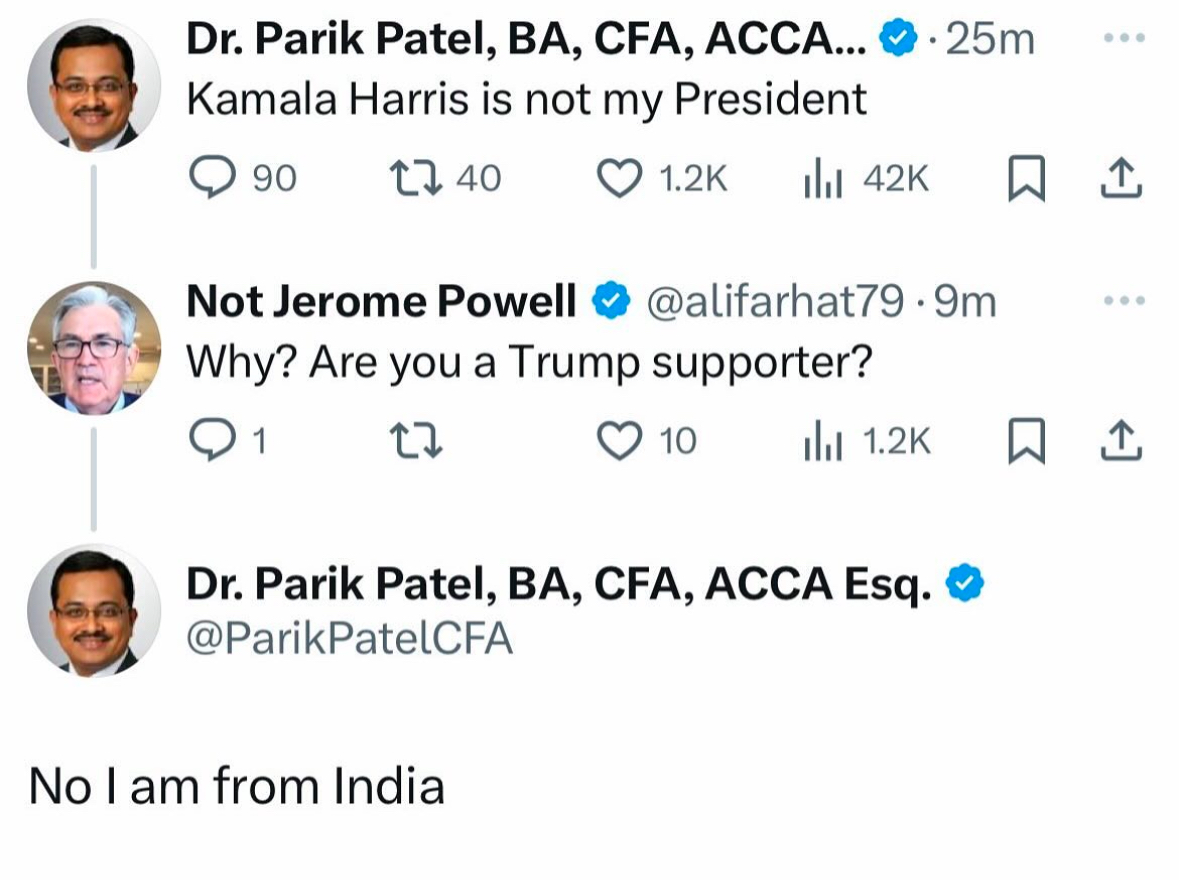Share Not Jerome Powell's reply
The image size is (1179, 880).
tap(1121, 442)
